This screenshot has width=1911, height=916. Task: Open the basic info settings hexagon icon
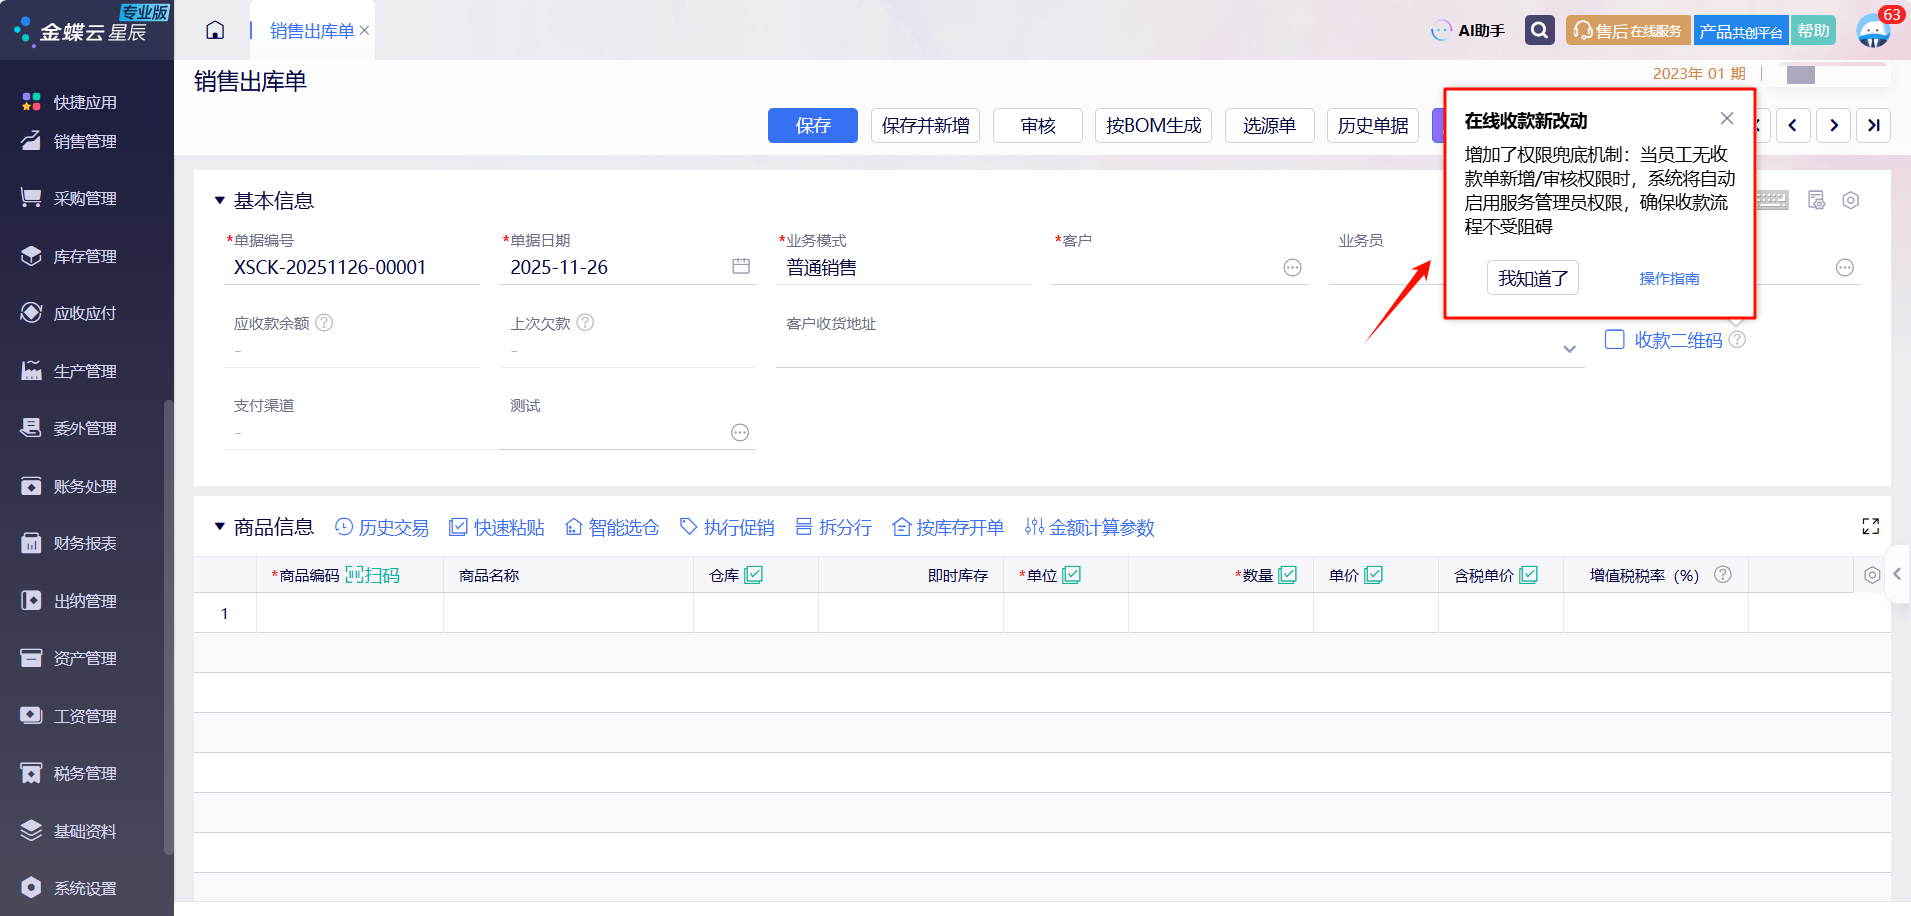click(x=1851, y=200)
